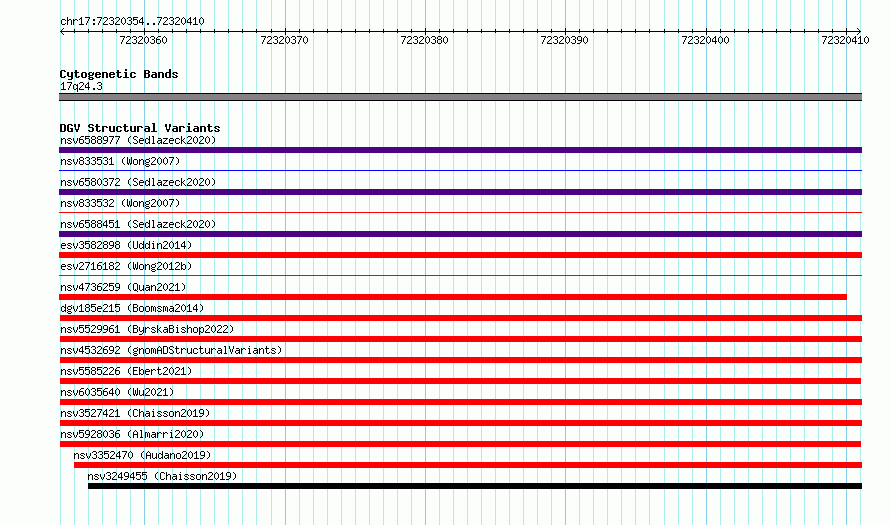The height and width of the screenshot is (525, 890).
Task: Open the nsv4532692 (gnomADStructuralVariants) label
Action: tap(171, 350)
